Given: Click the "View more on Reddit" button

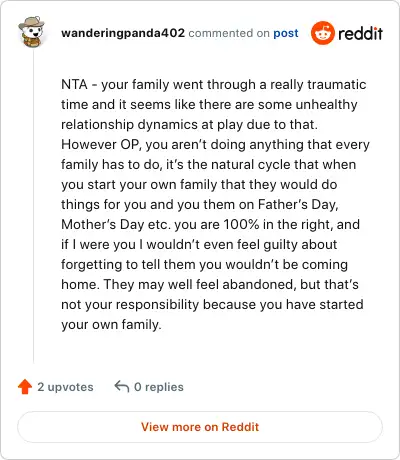Looking at the screenshot, I should pos(200,427).
